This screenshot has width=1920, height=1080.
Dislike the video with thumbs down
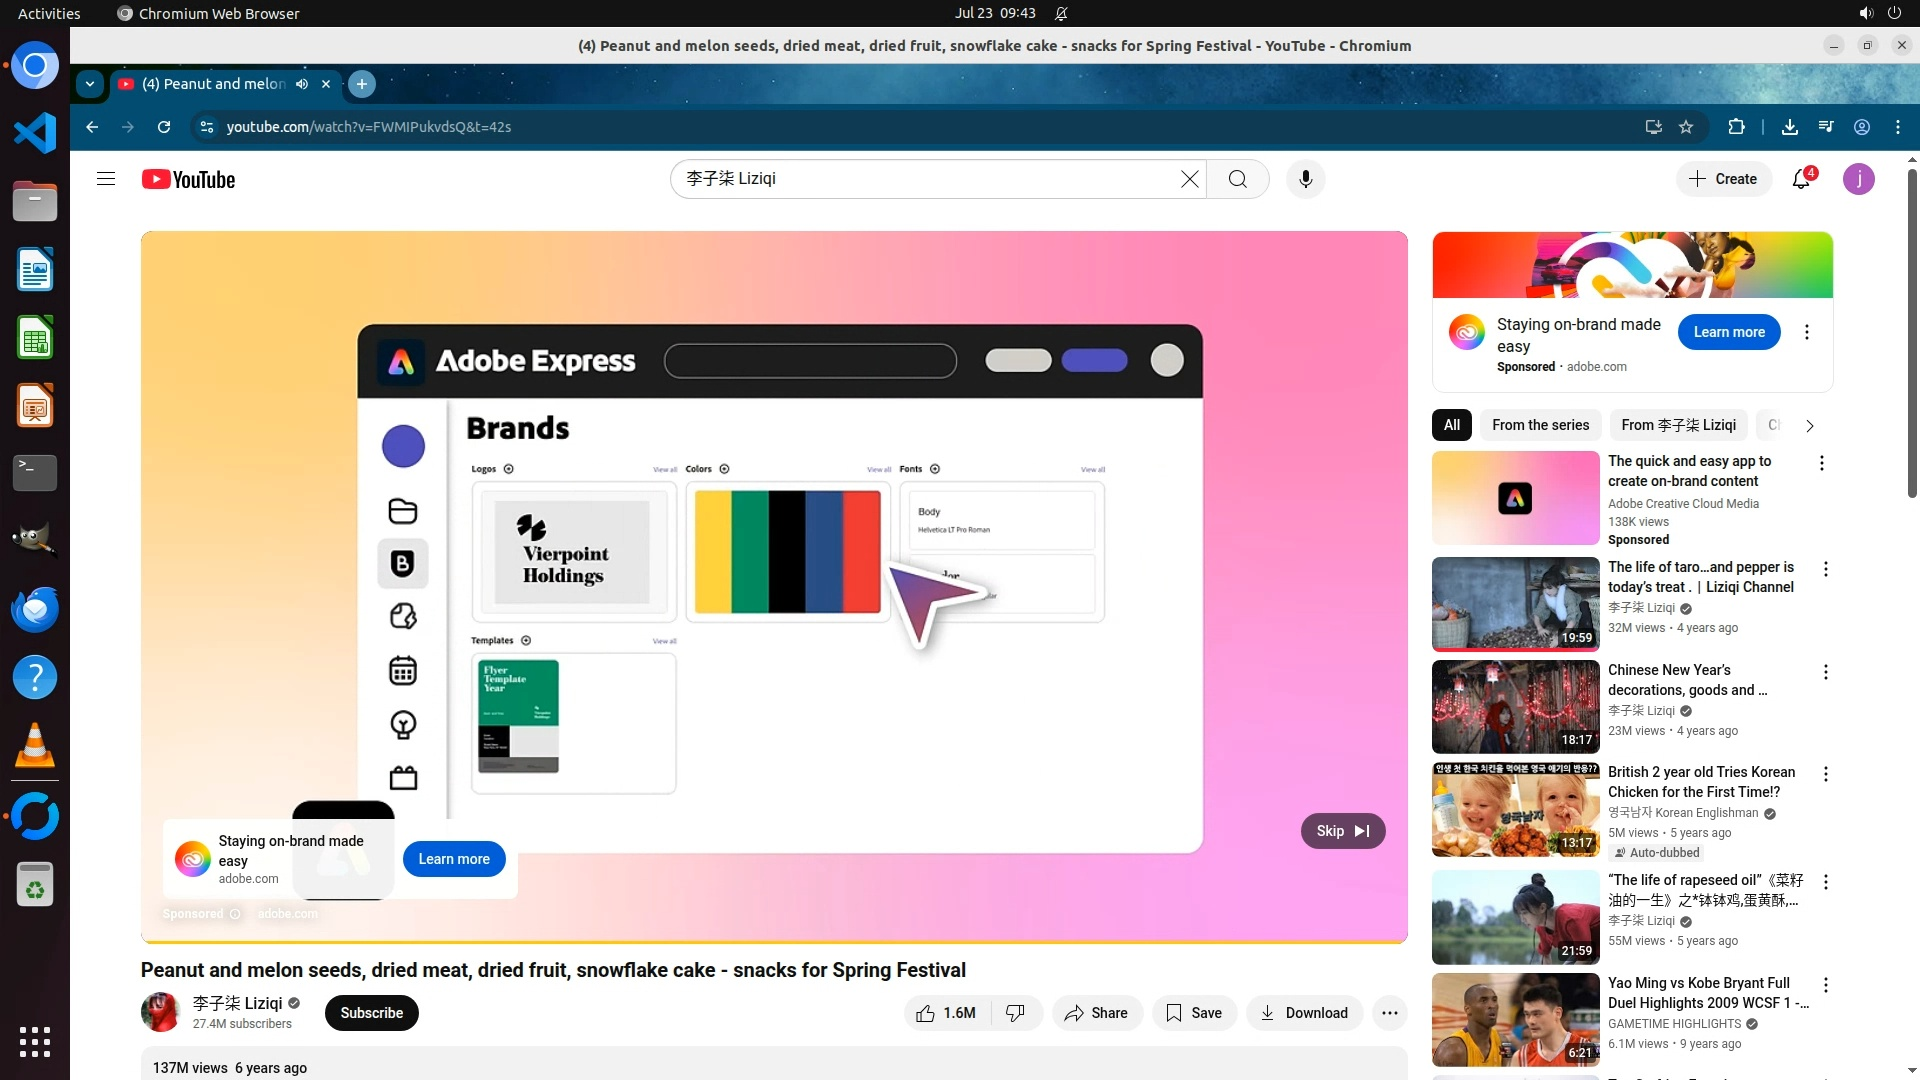(x=1015, y=1013)
